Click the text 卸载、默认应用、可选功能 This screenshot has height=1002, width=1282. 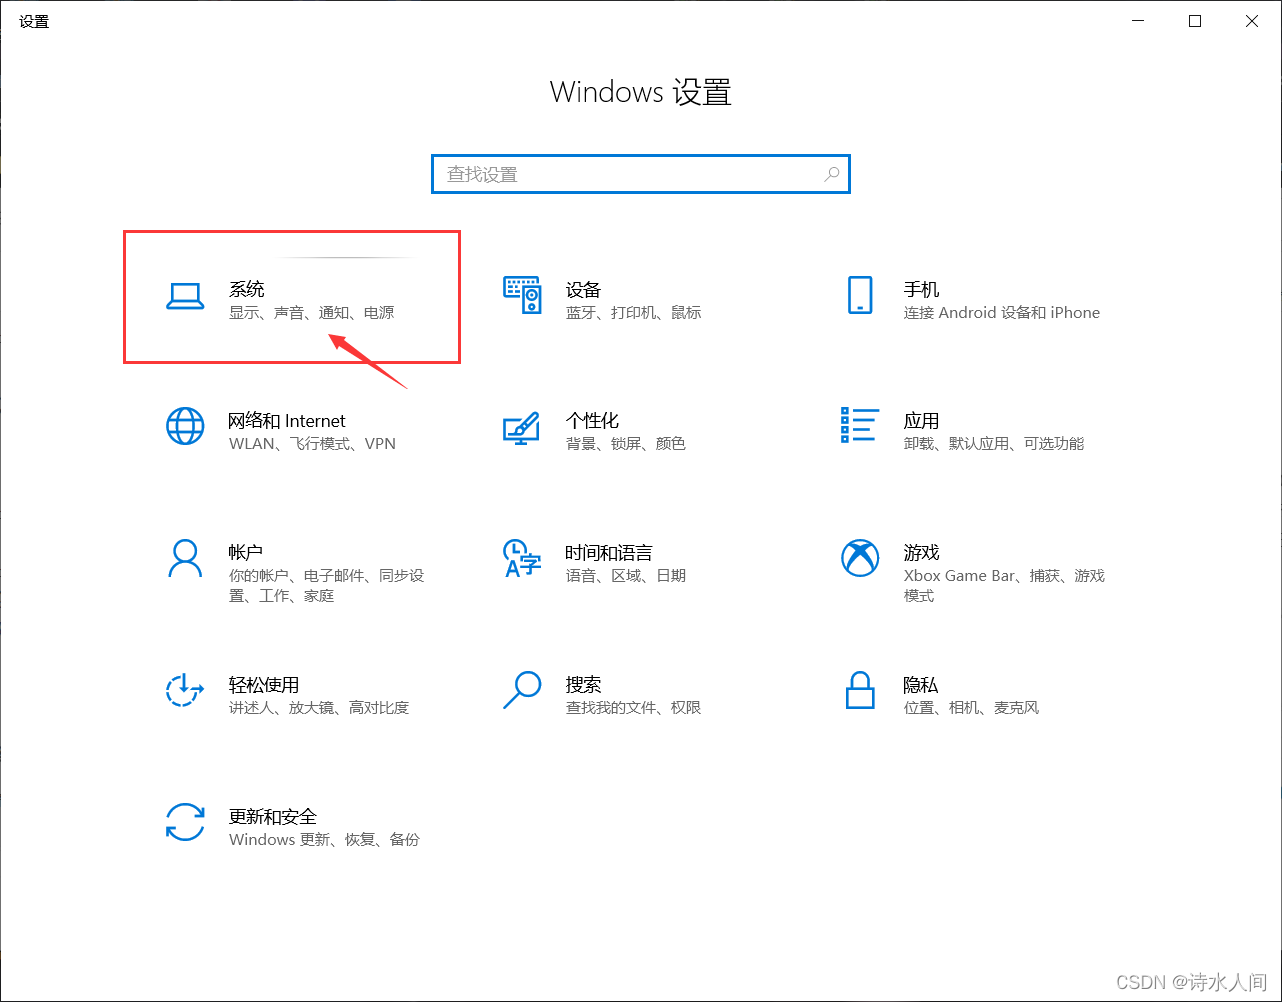click(994, 444)
